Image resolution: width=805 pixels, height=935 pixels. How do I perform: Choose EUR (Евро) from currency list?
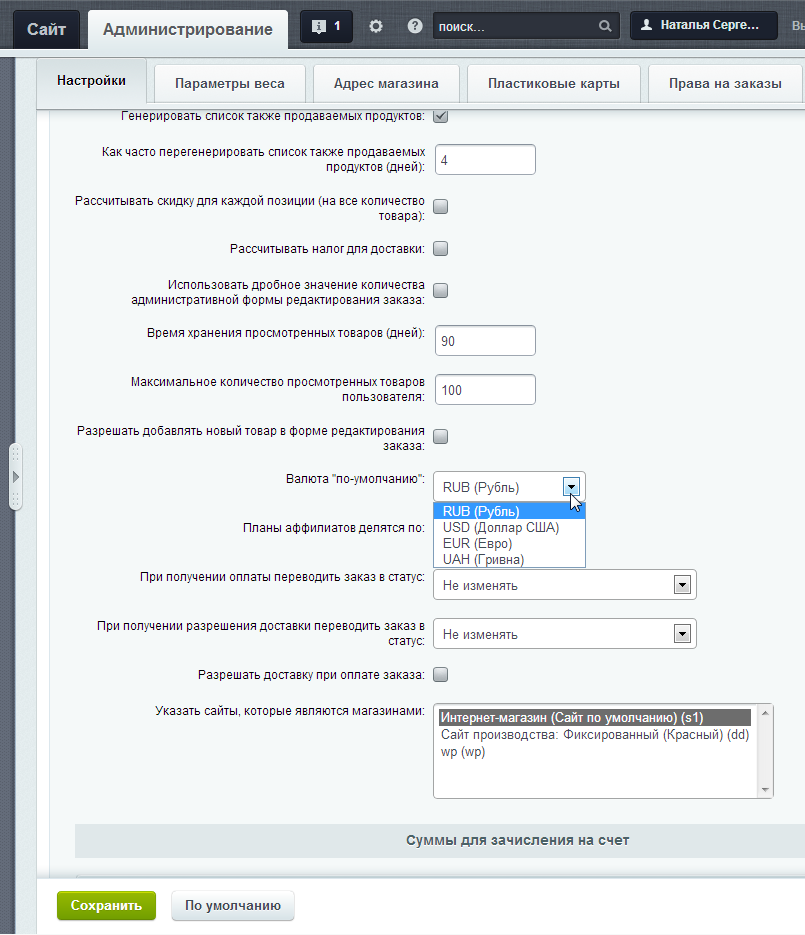[x=477, y=544]
